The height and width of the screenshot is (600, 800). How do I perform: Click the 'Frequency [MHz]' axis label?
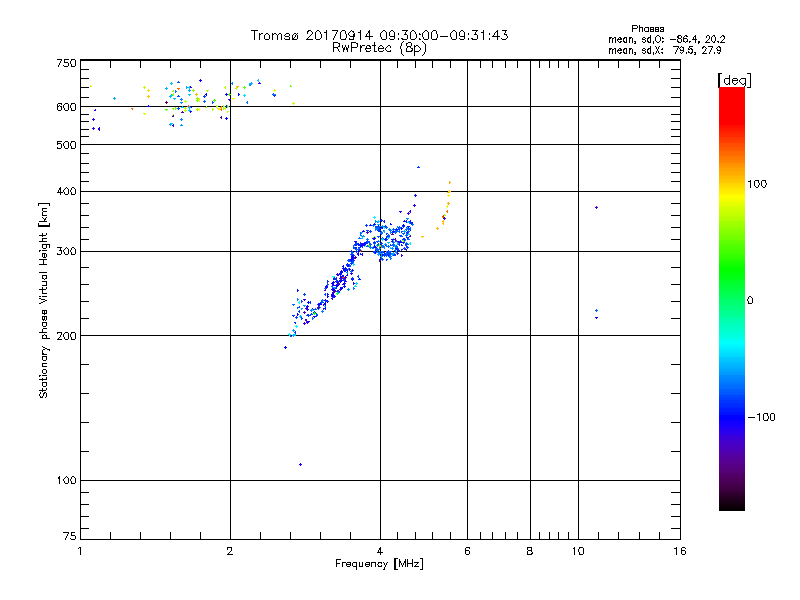(379, 564)
